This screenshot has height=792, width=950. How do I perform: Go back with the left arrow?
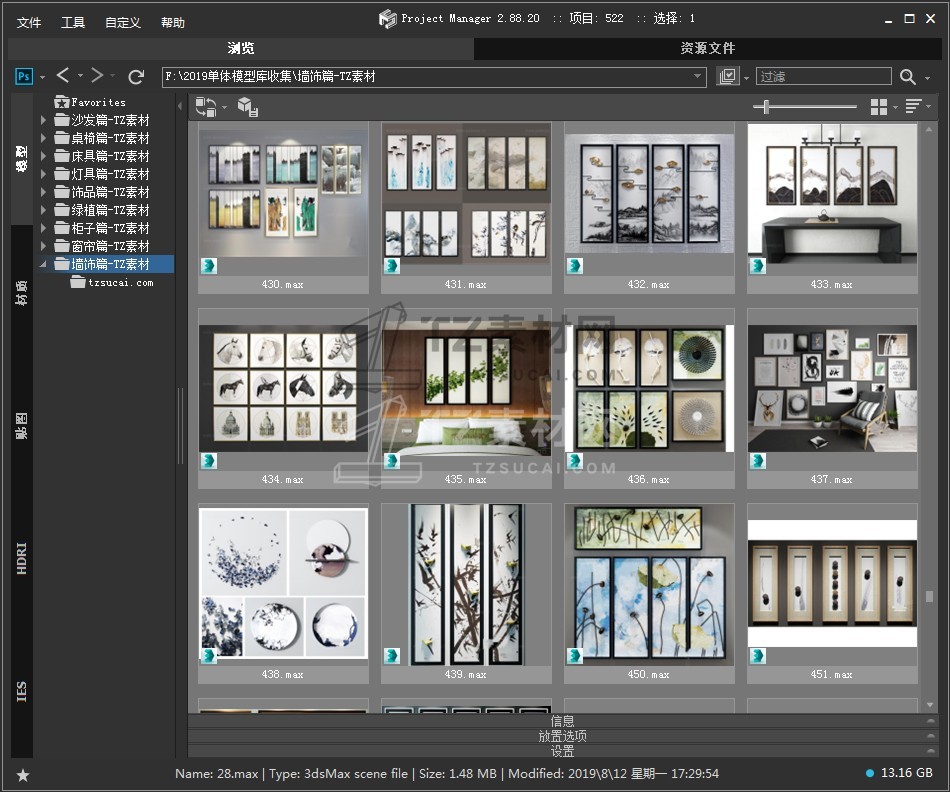[x=63, y=76]
